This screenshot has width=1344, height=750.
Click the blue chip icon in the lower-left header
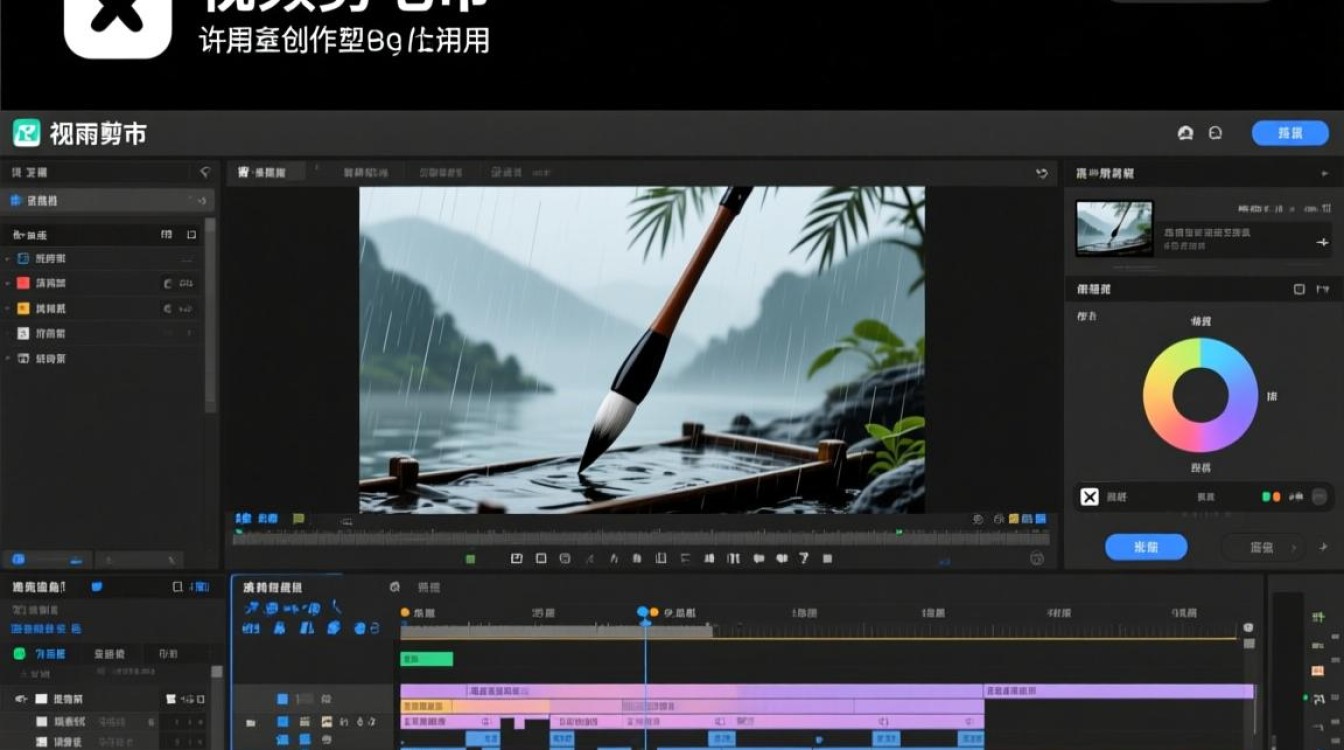[97, 587]
